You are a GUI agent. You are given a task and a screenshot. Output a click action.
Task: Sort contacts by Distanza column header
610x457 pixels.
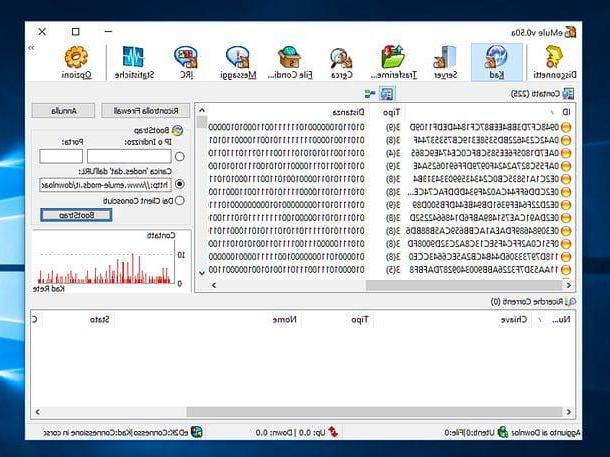pos(290,112)
